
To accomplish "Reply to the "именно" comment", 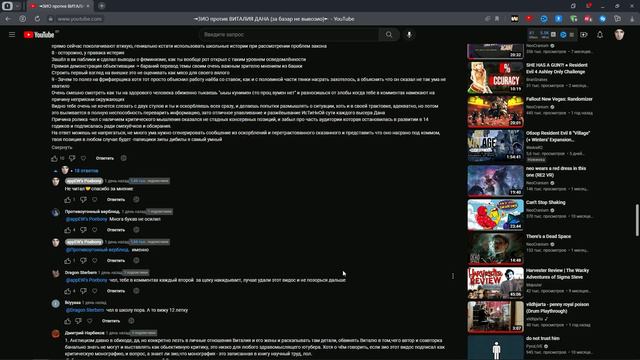I will click(116, 260).
